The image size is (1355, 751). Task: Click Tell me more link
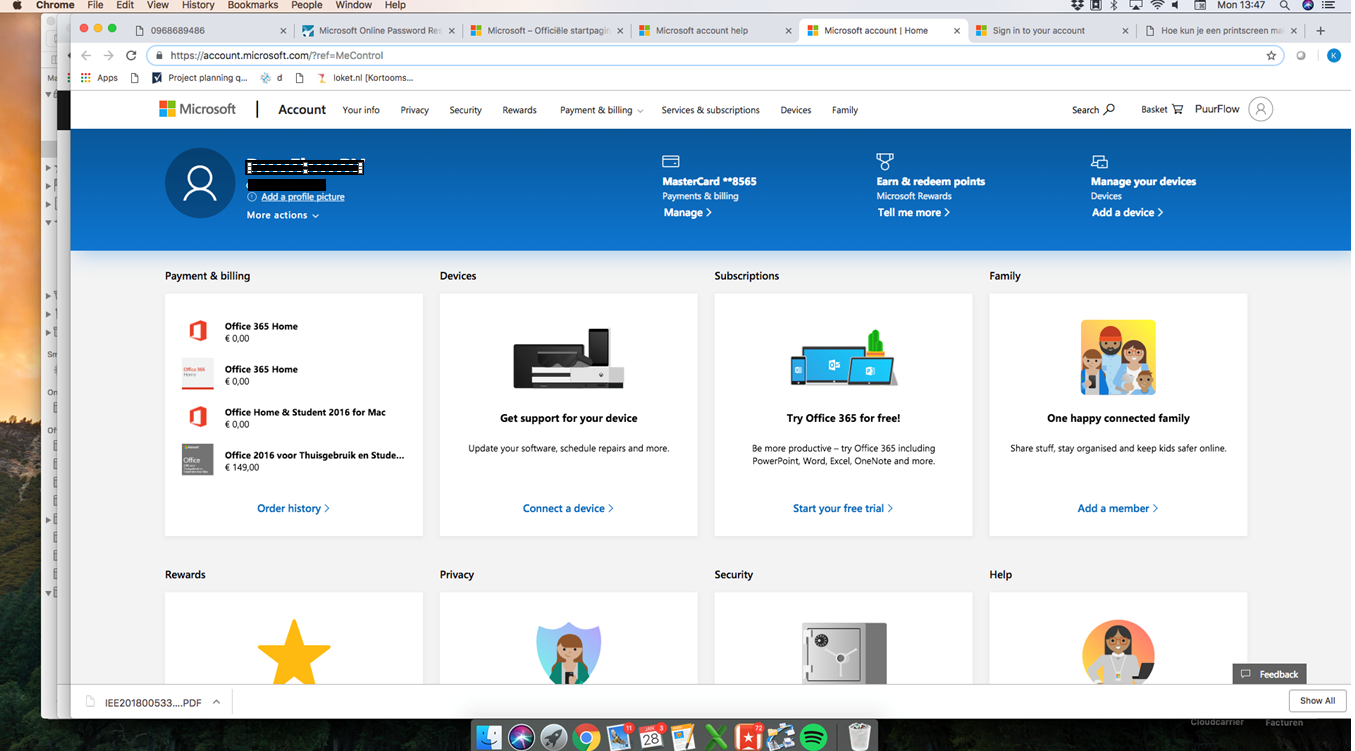pos(914,213)
